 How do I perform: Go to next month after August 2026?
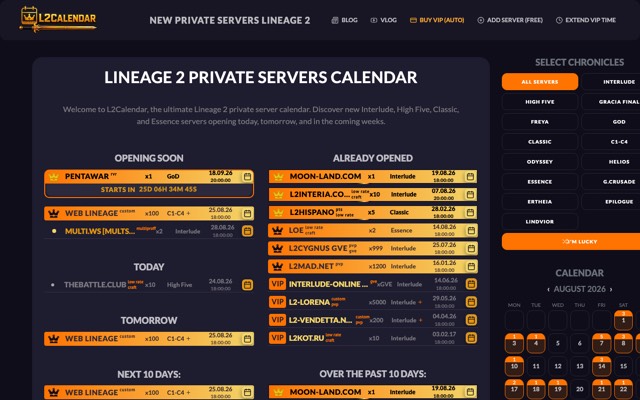click(x=611, y=289)
